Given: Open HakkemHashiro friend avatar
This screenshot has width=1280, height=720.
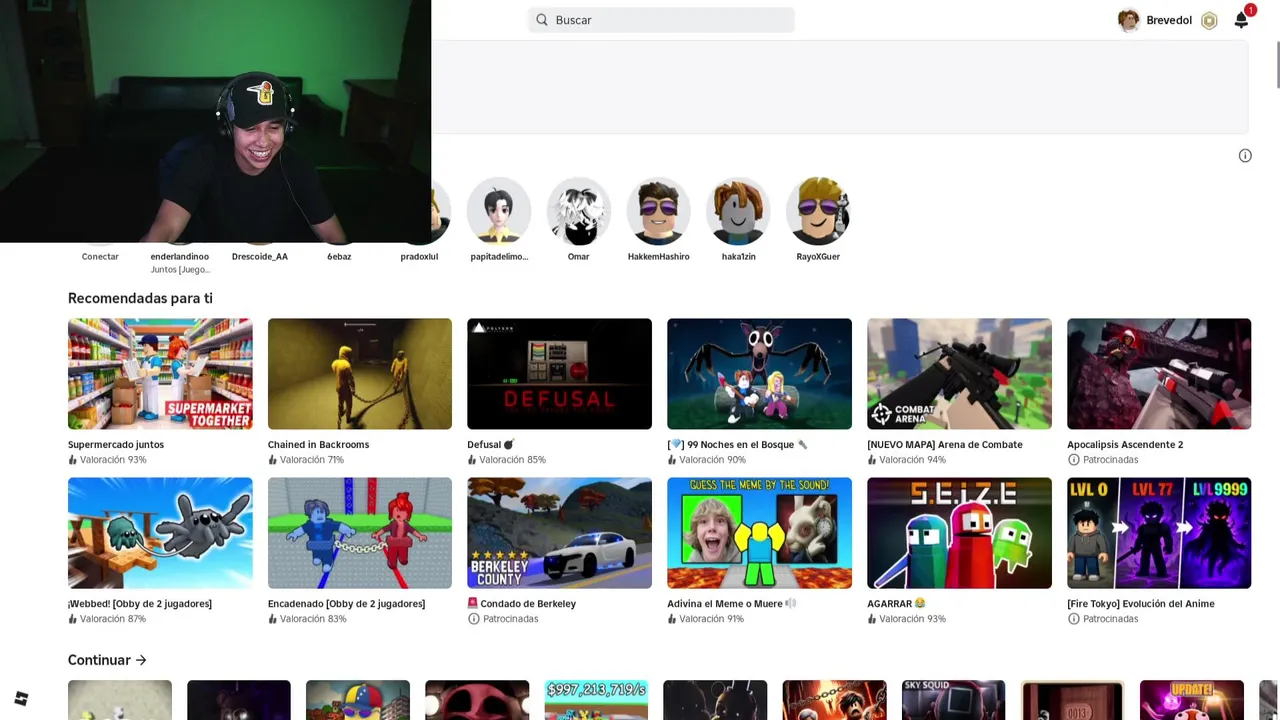Looking at the screenshot, I should coord(659,211).
